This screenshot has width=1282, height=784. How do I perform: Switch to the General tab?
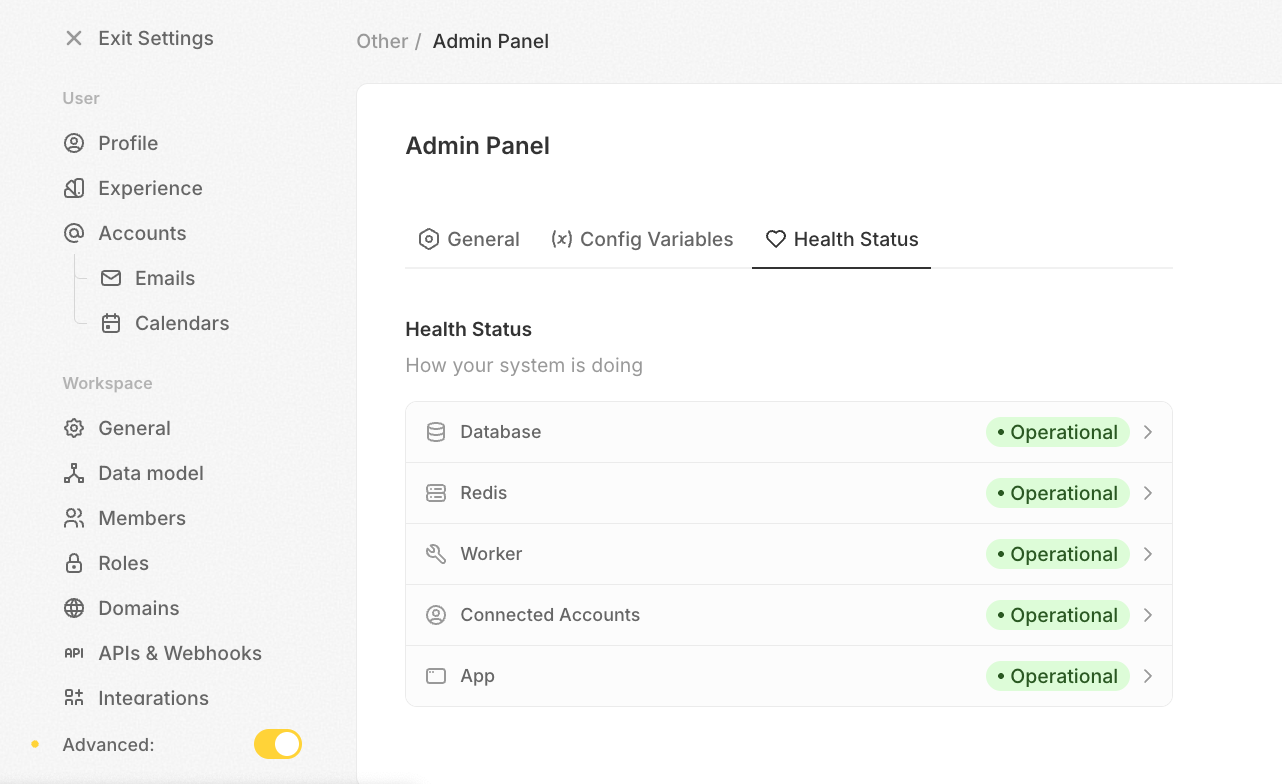(469, 239)
